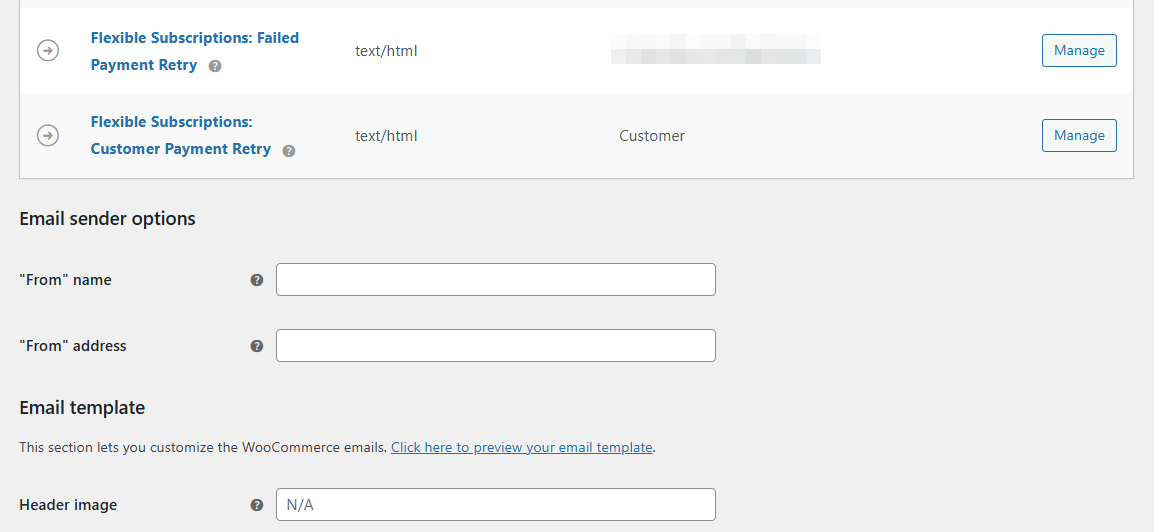Select the Customer recipient cell text
This screenshot has height=532, width=1154.
click(652, 136)
